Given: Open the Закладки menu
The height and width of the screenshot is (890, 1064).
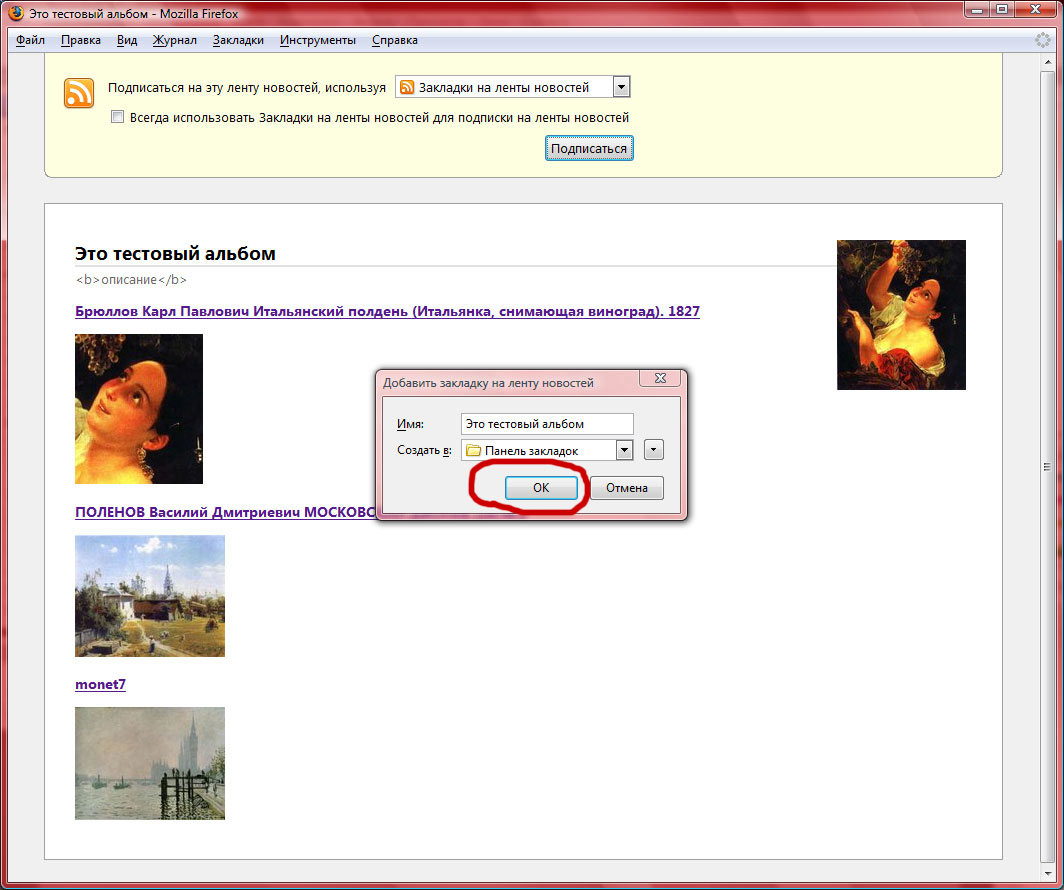Looking at the screenshot, I should 238,40.
